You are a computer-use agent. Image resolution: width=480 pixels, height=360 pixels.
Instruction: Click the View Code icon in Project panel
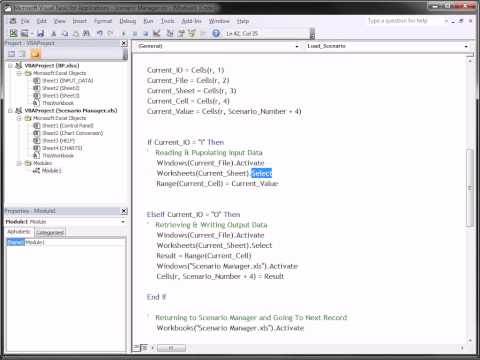[x=11, y=54]
